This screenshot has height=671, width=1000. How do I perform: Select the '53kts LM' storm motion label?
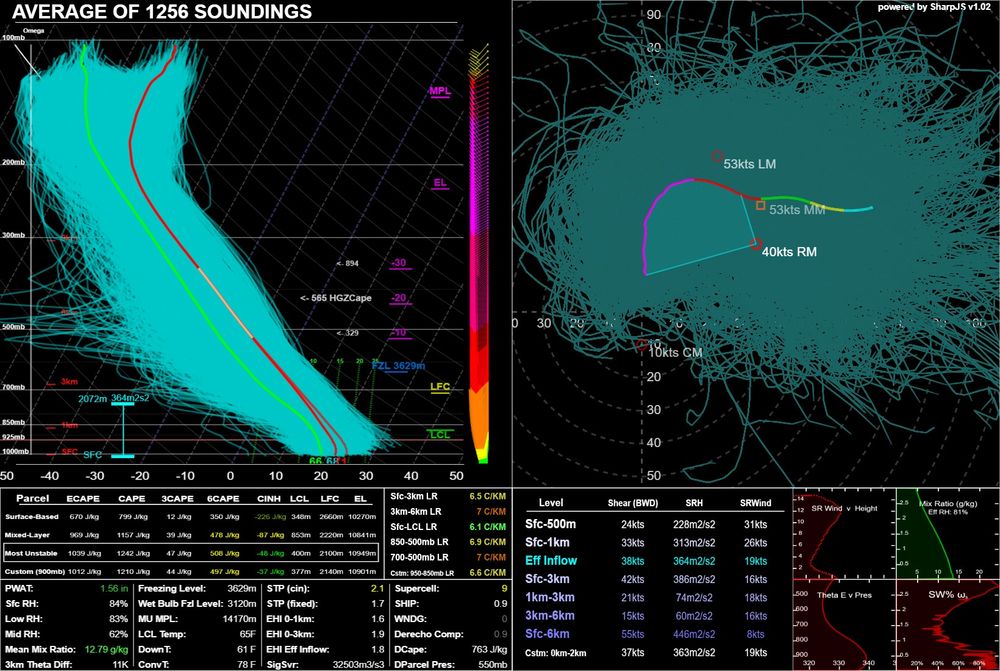point(749,164)
